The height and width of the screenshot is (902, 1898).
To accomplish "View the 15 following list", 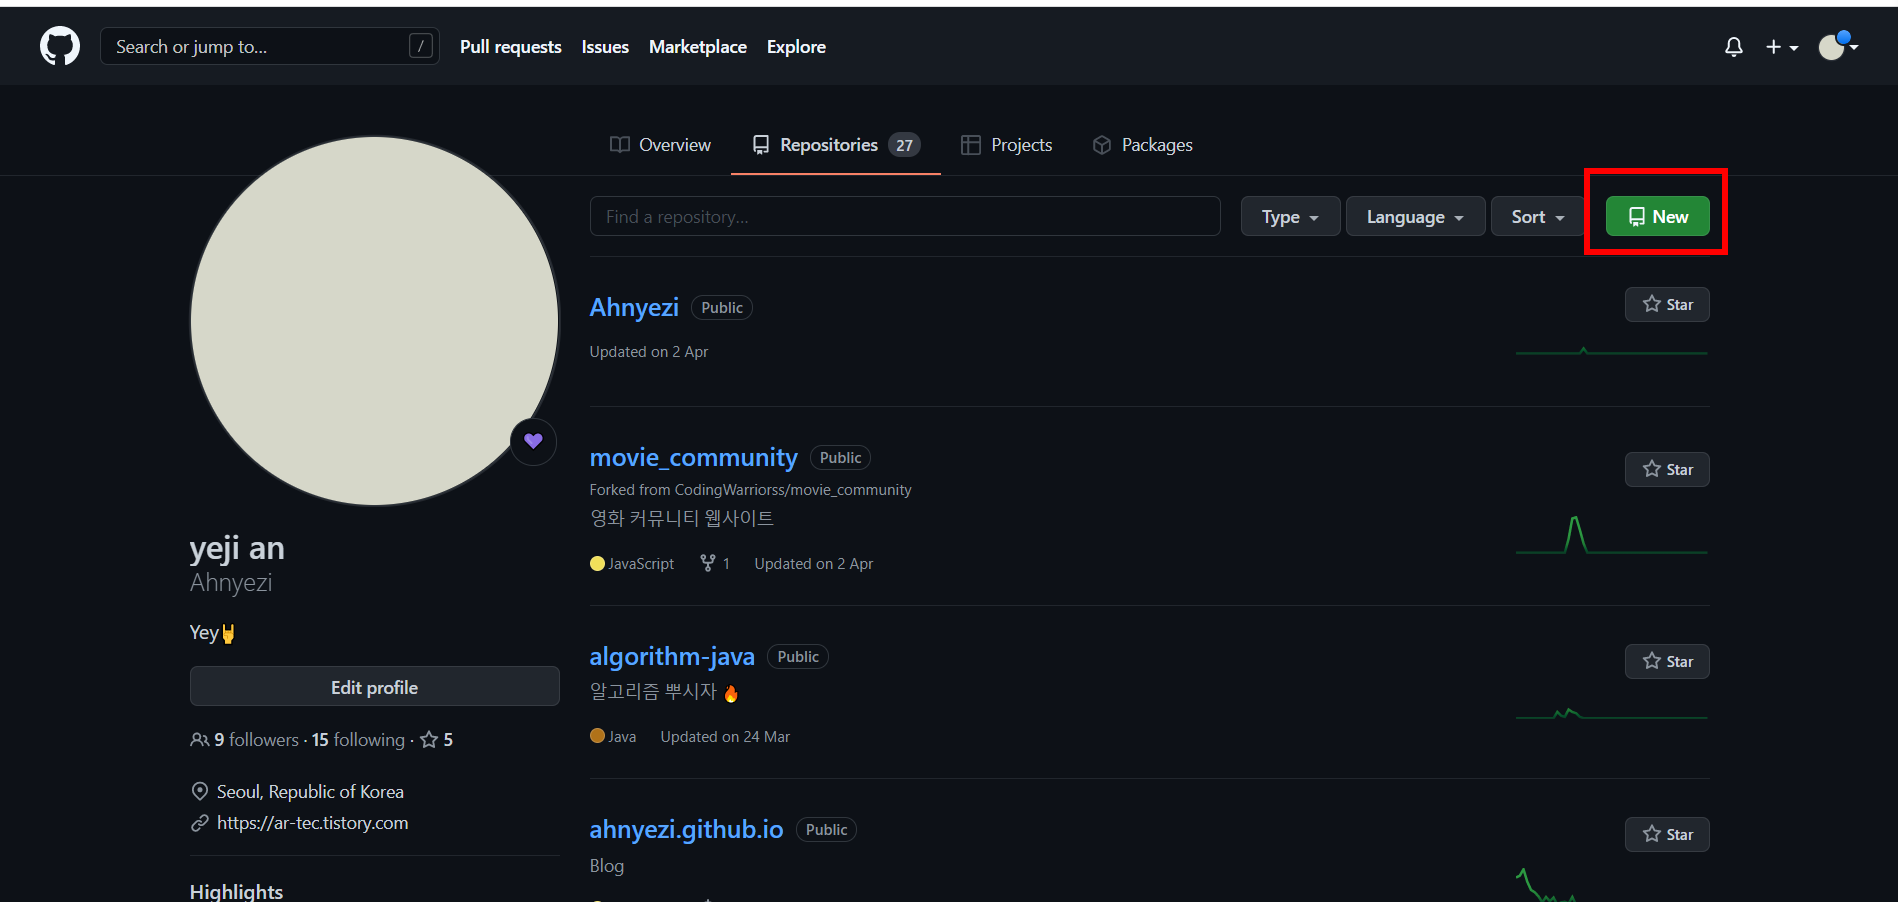I will tap(358, 740).
